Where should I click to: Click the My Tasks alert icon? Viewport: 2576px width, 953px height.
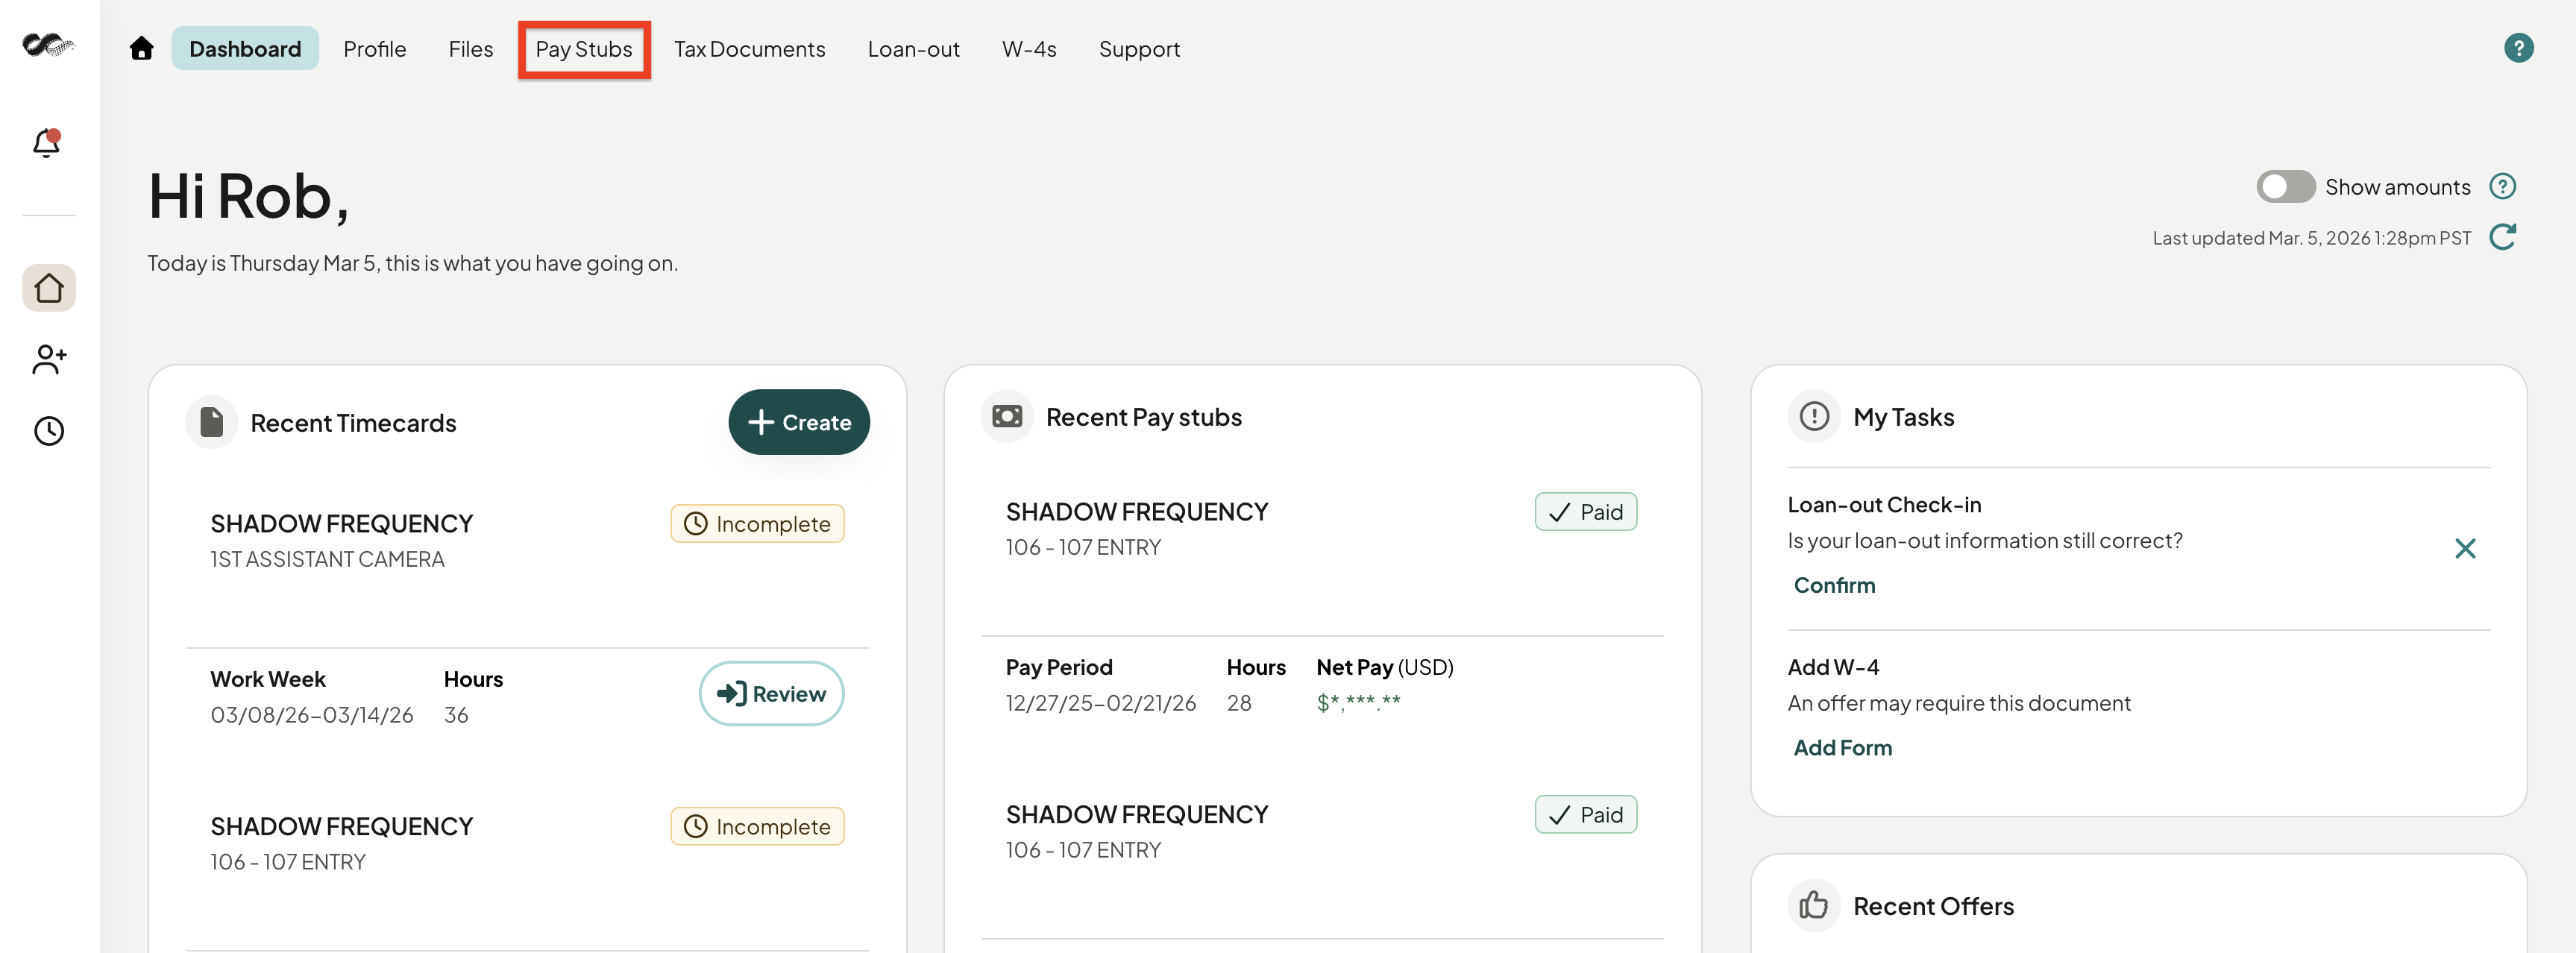(x=1814, y=416)
